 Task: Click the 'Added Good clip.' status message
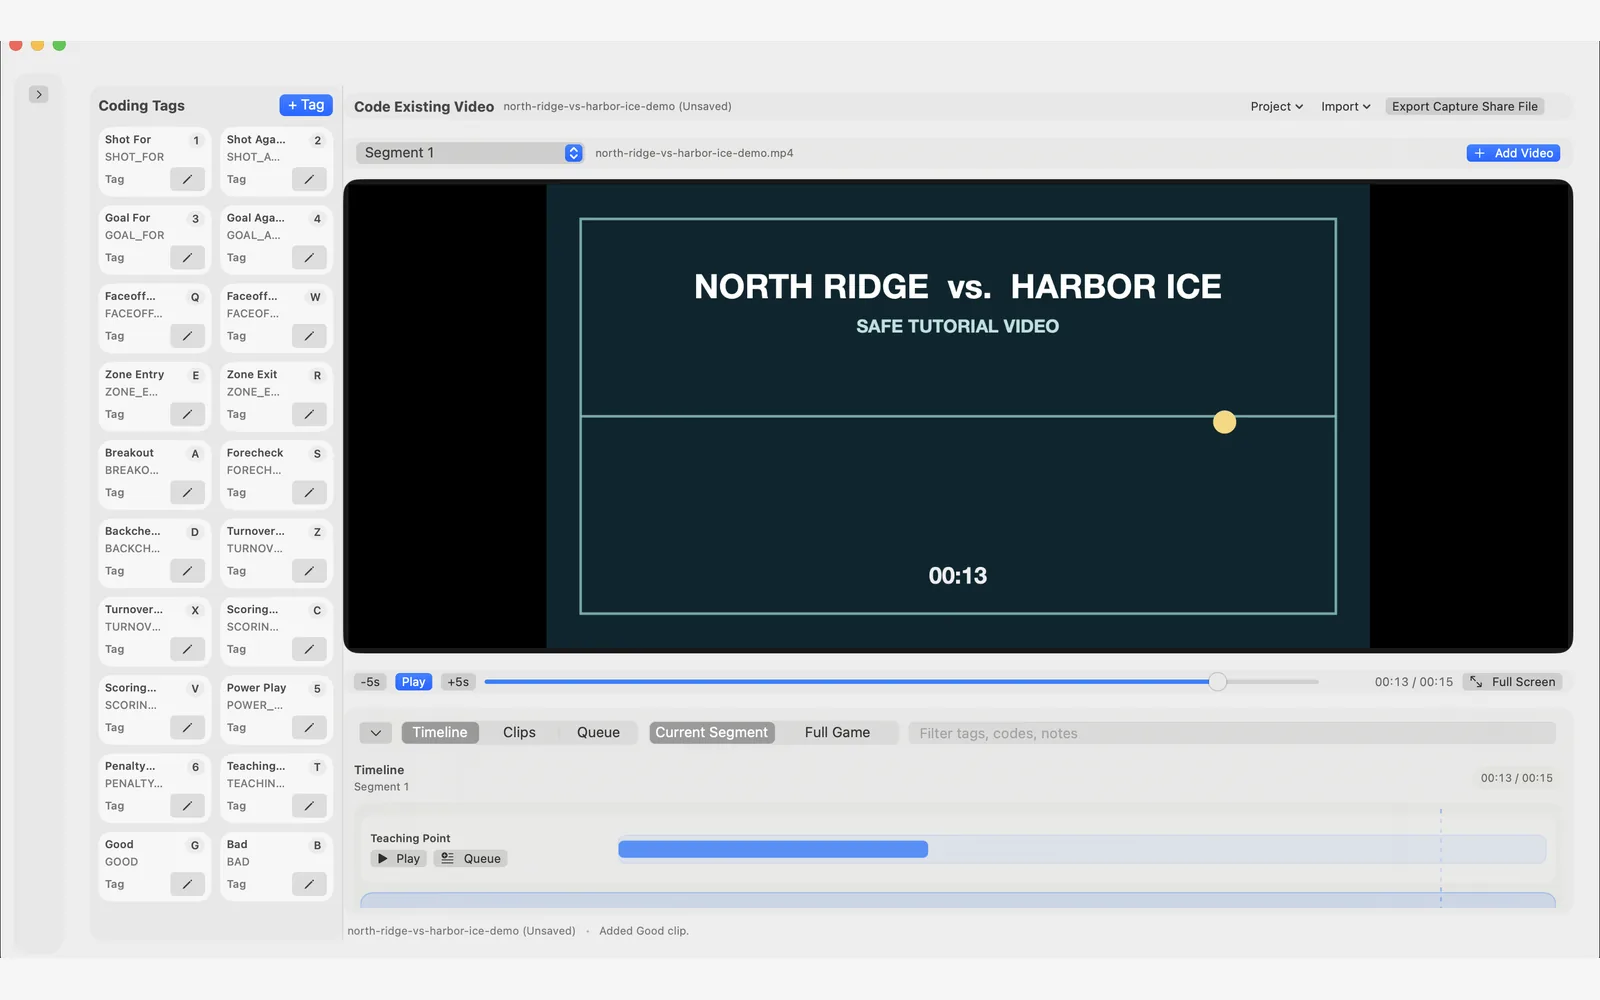click(644, 931)
